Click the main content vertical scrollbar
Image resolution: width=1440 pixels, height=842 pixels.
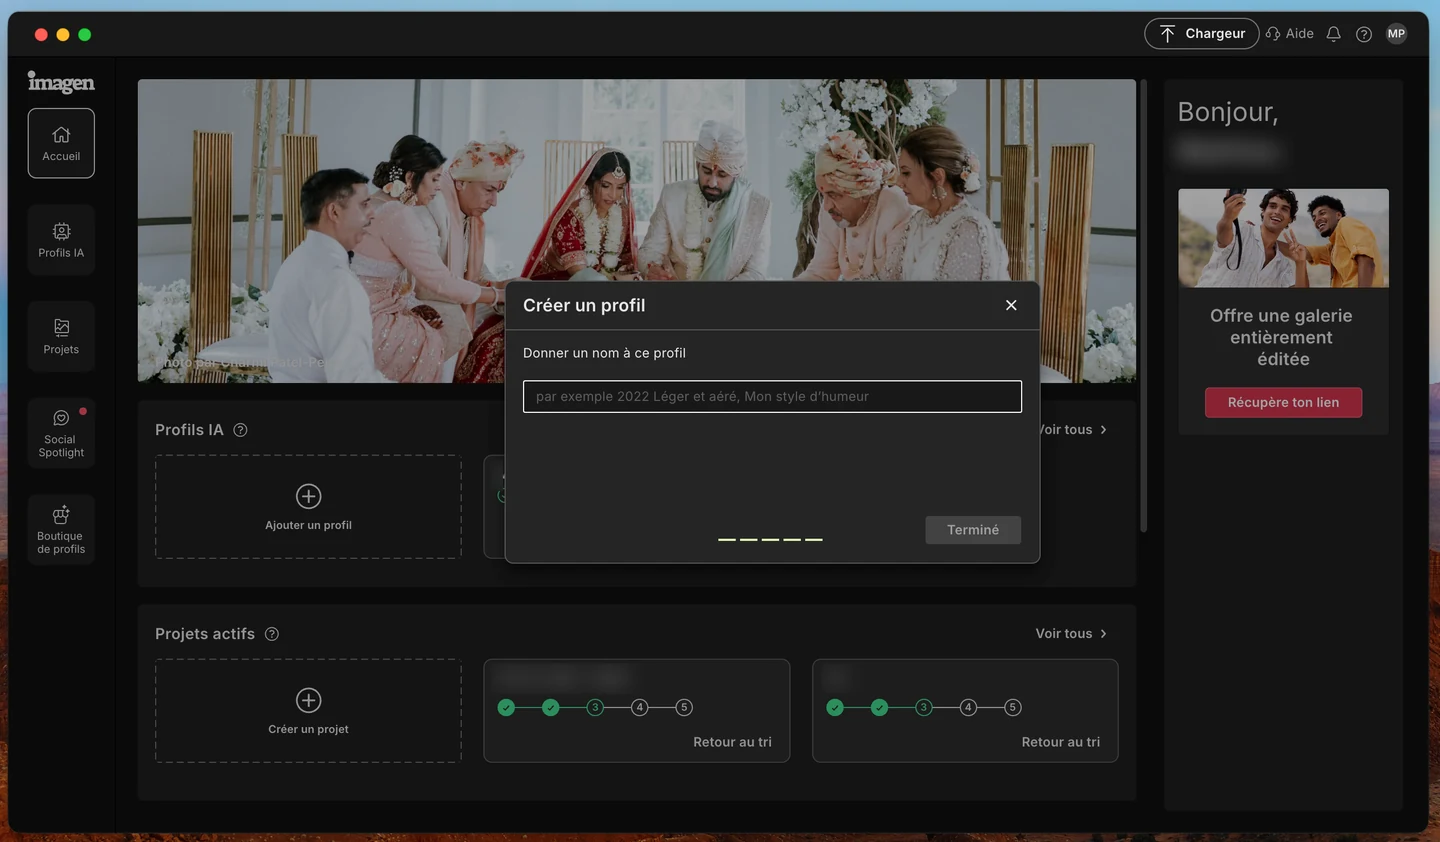pyautogui.click(x=1143, y=305)
